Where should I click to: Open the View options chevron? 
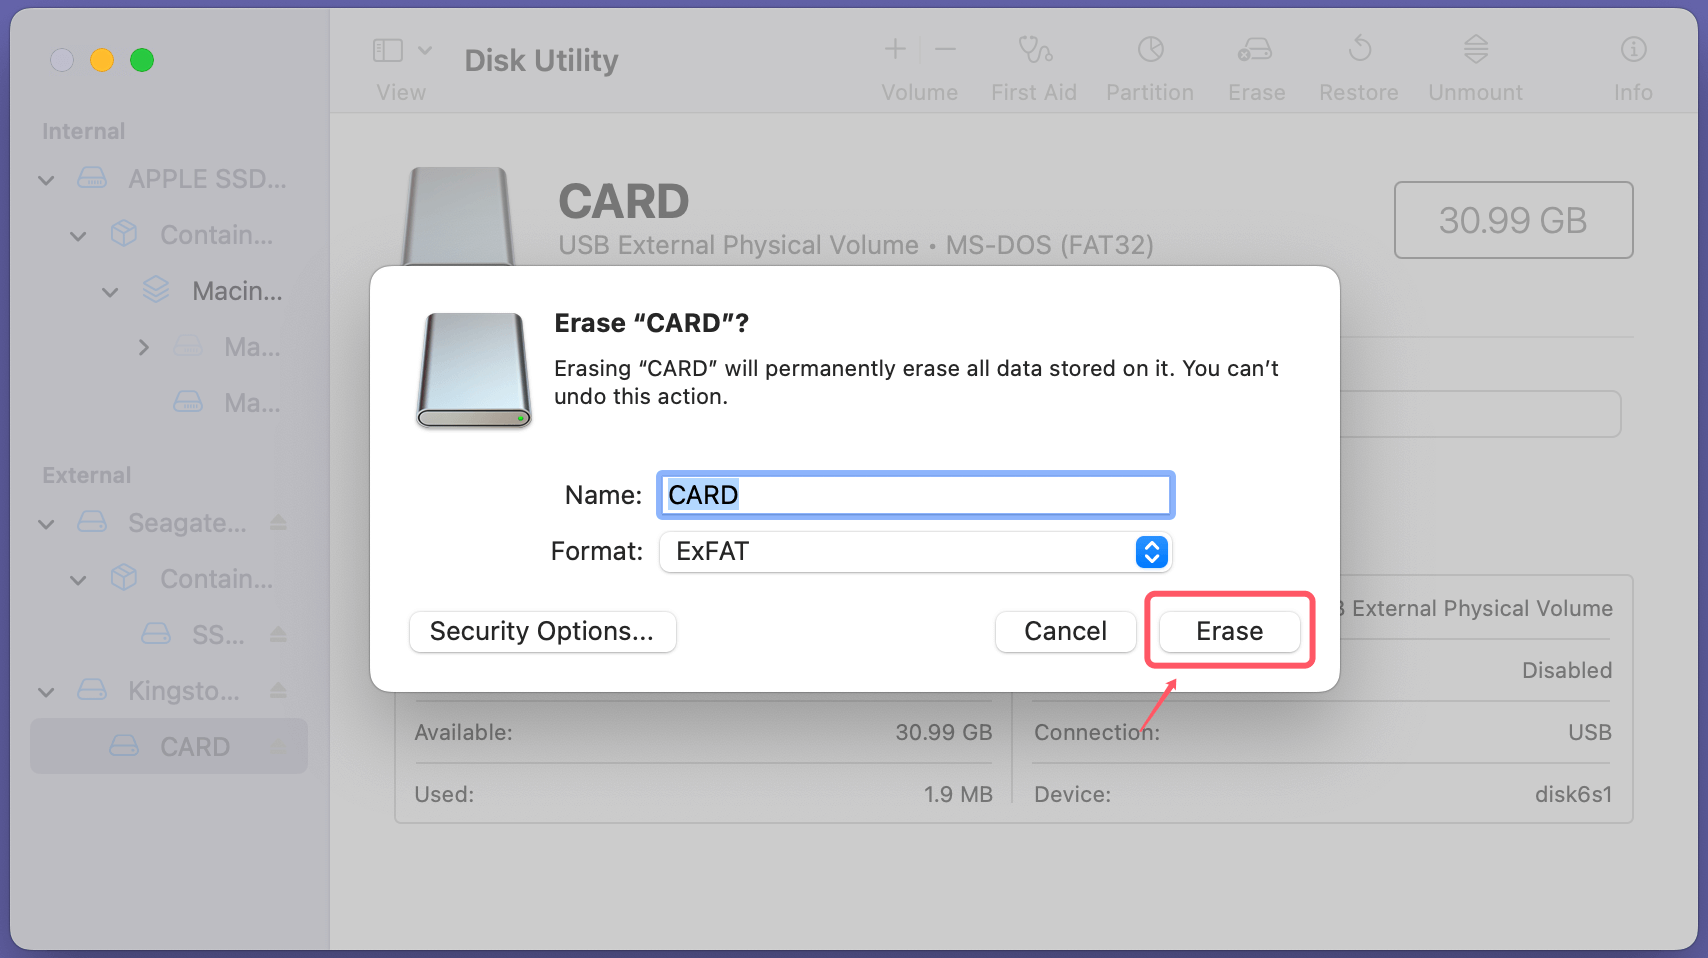point(425,48)
